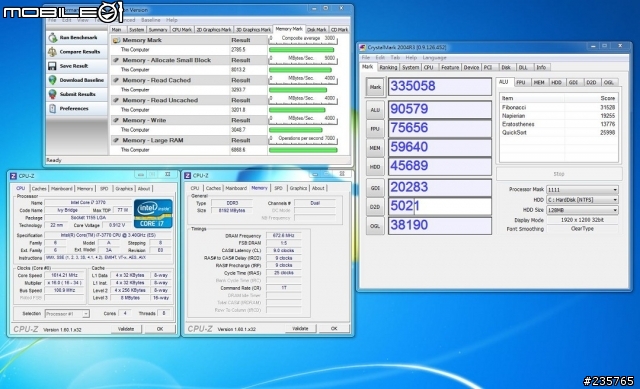Click OK in right CPU-Z window

click(x=334, y=329)
